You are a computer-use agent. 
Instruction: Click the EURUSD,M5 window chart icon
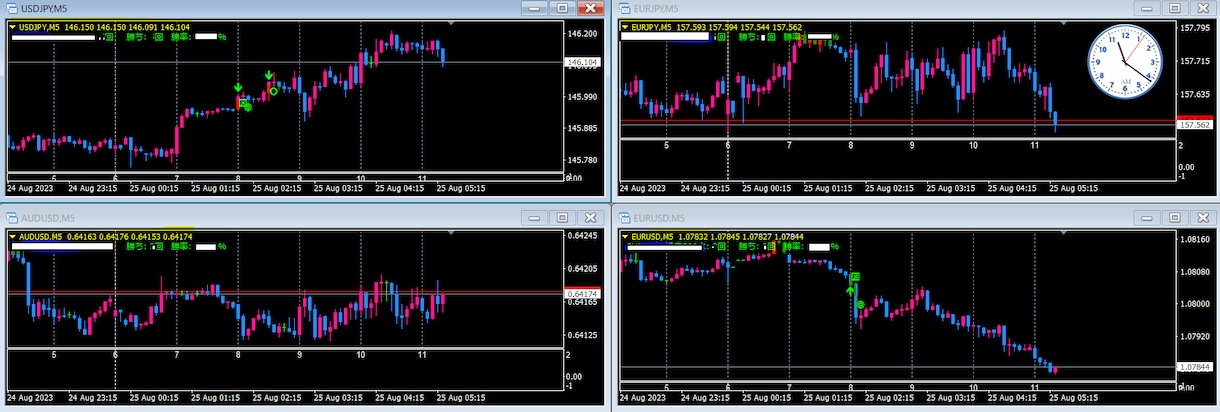point(623,217)
